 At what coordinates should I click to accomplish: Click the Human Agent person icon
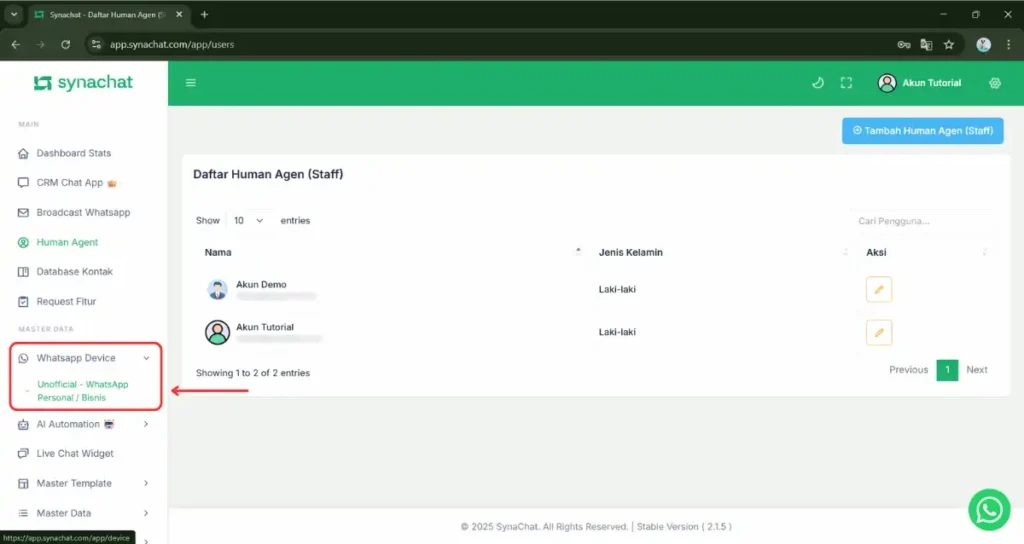click(x=24, y=242)
